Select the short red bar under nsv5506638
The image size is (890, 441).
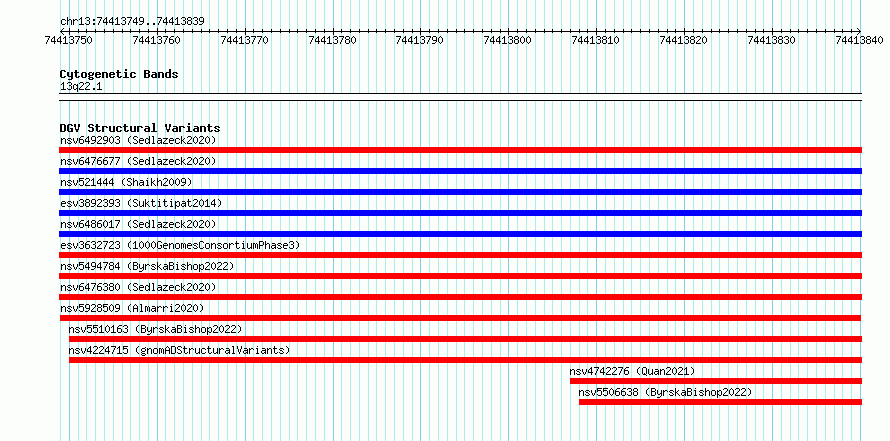click(720, 402)
